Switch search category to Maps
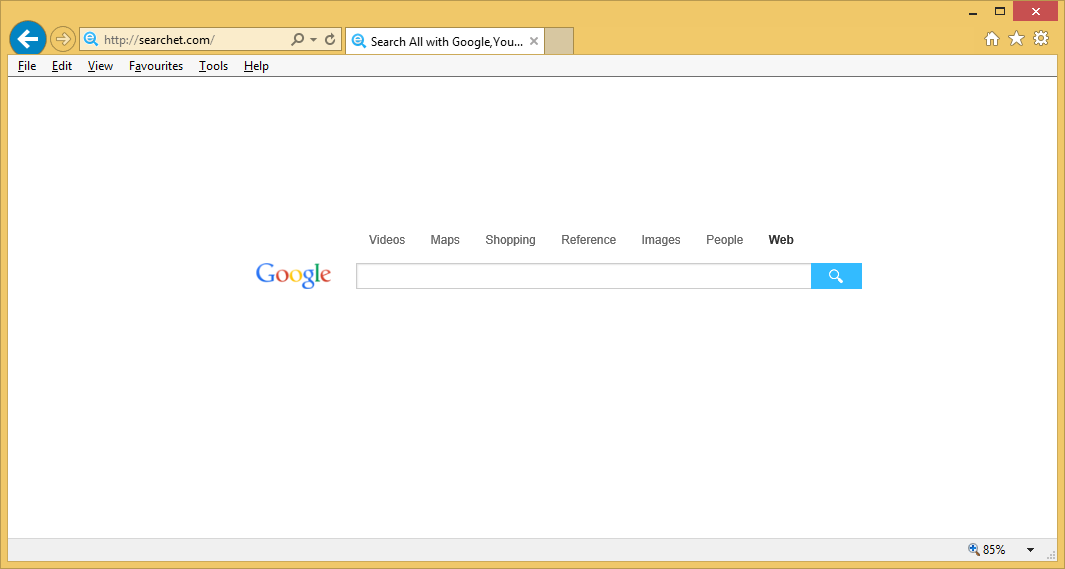Screen dimensions: 1065x569 pyautogui.click(x=445, y=240)
